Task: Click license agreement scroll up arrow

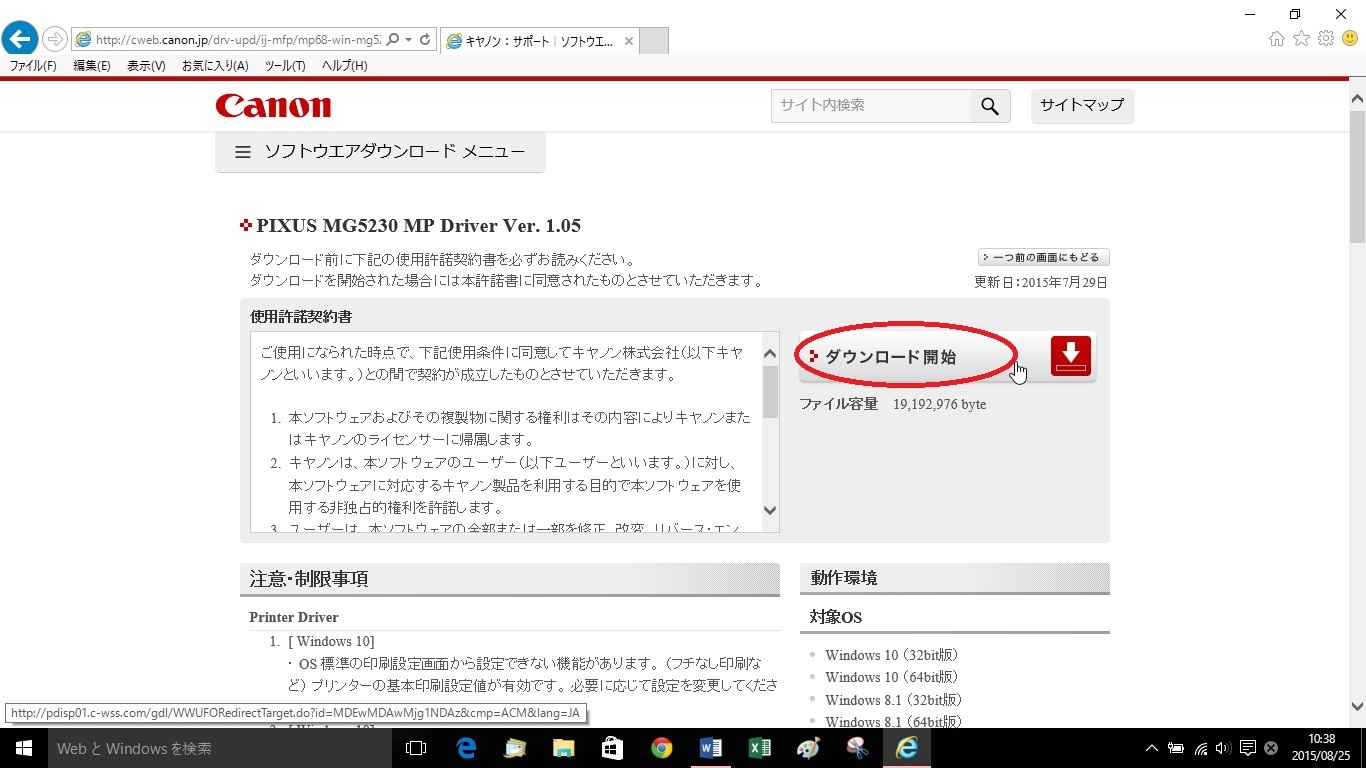Action: coord(770,353)
